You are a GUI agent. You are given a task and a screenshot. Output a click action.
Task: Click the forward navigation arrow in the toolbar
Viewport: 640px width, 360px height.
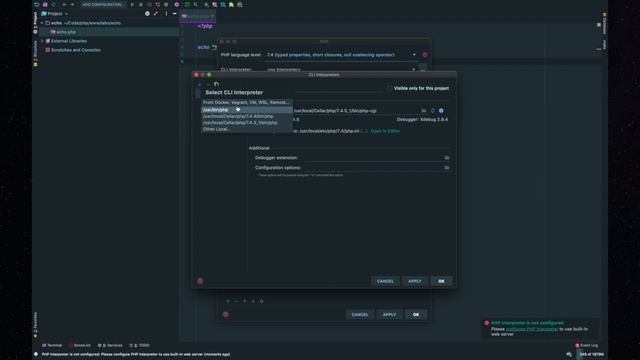click(x=72, y=4)
